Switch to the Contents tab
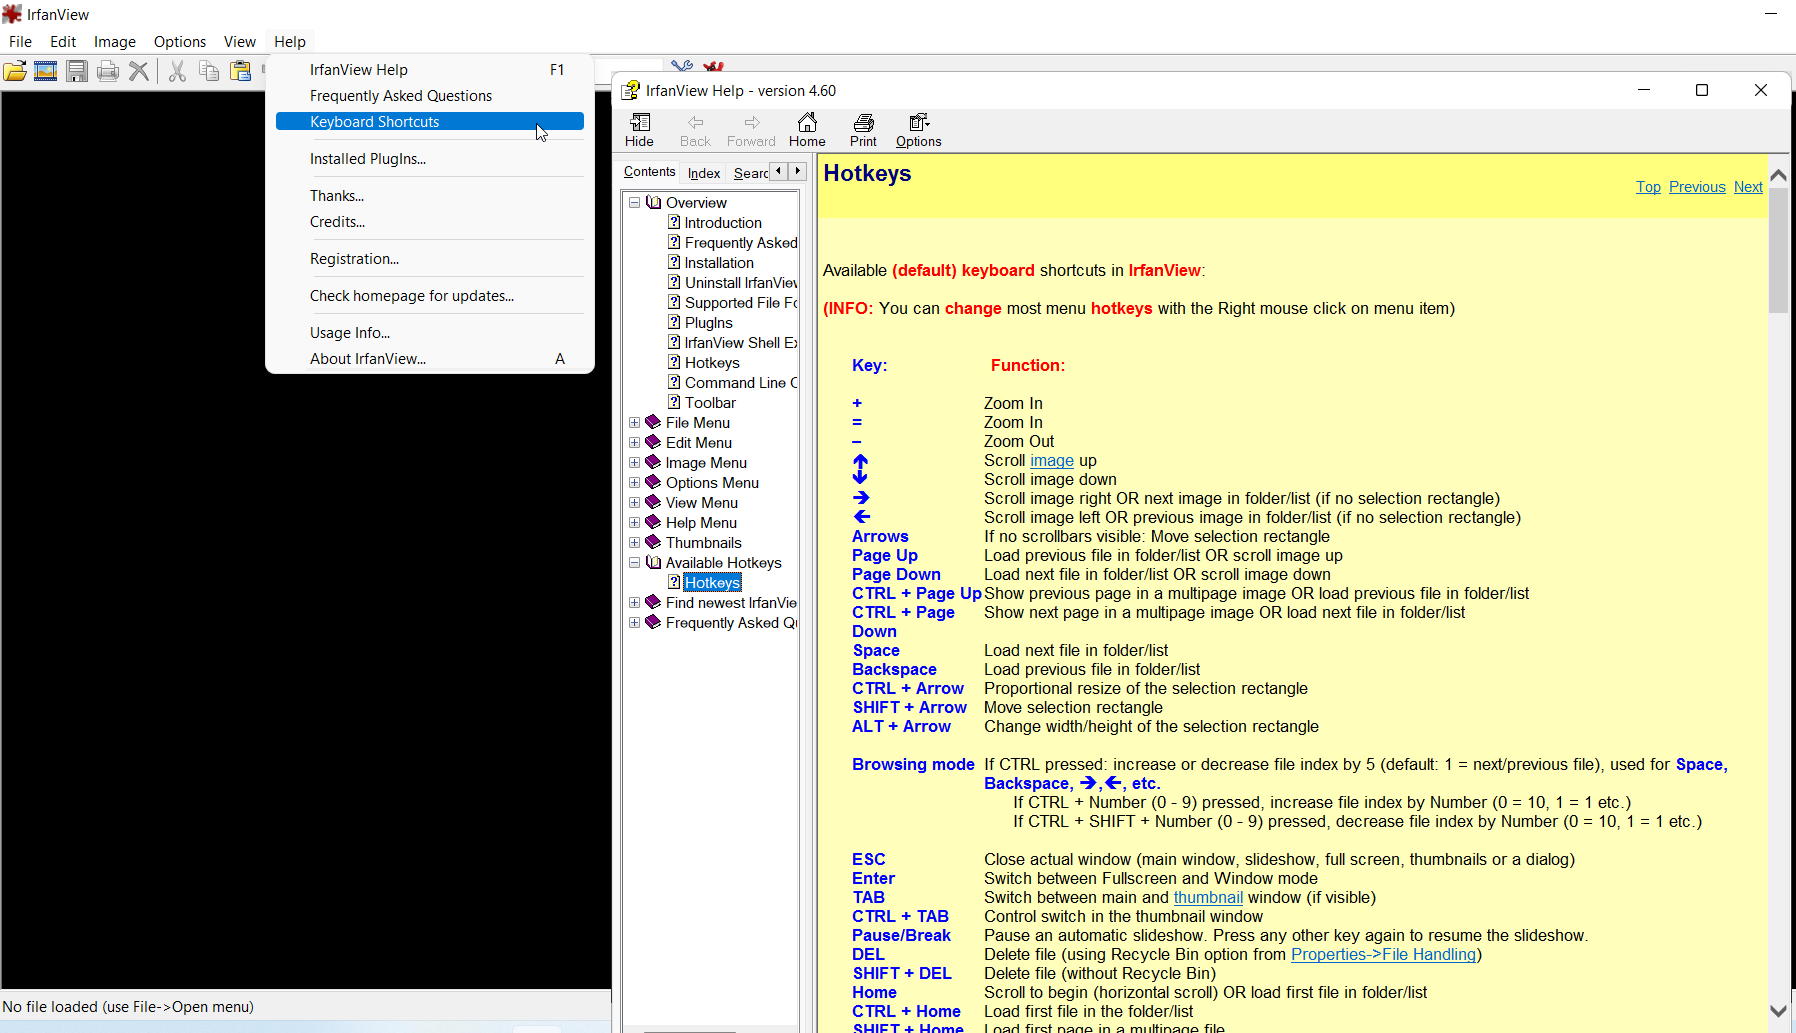 [x=650, y=172]
